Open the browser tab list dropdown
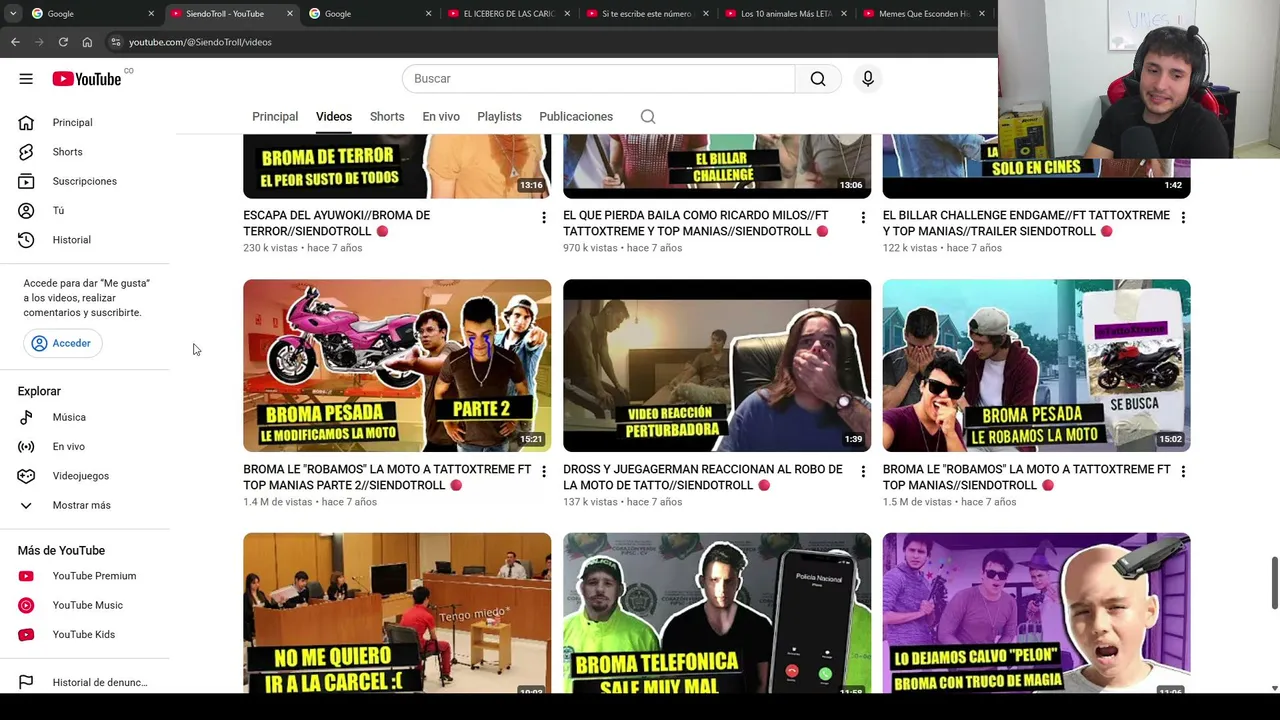Image resolution: width=1280 pixels, height=720 pixels. point(13,14)
